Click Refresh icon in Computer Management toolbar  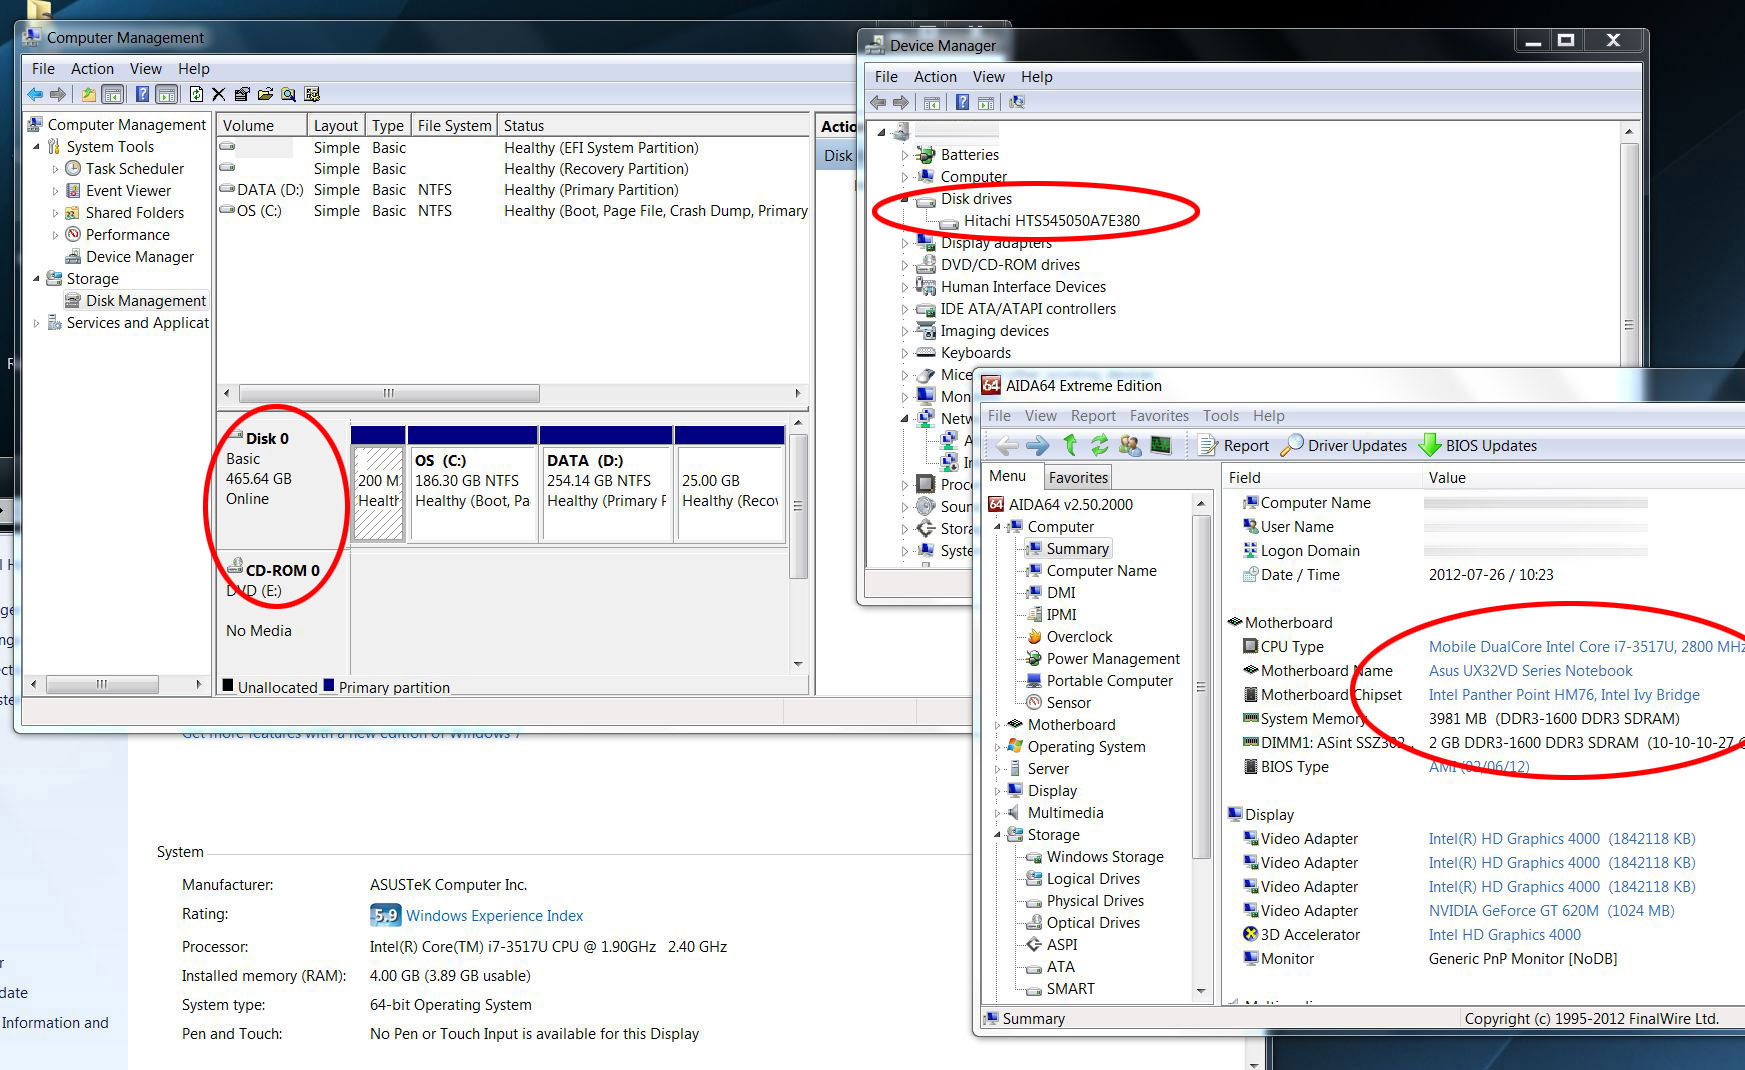[196, 94]
